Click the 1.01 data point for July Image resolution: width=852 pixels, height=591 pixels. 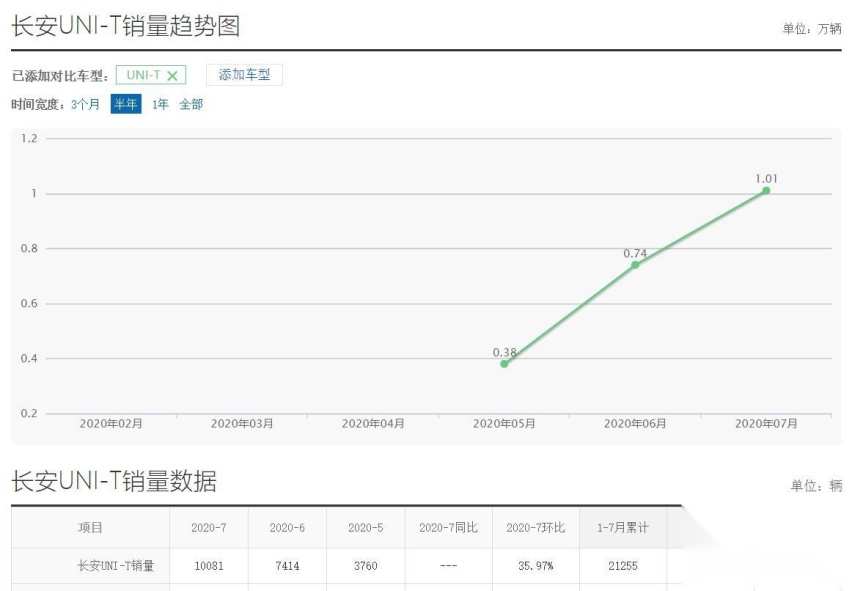pyautogui.click(x=766, y=190)
